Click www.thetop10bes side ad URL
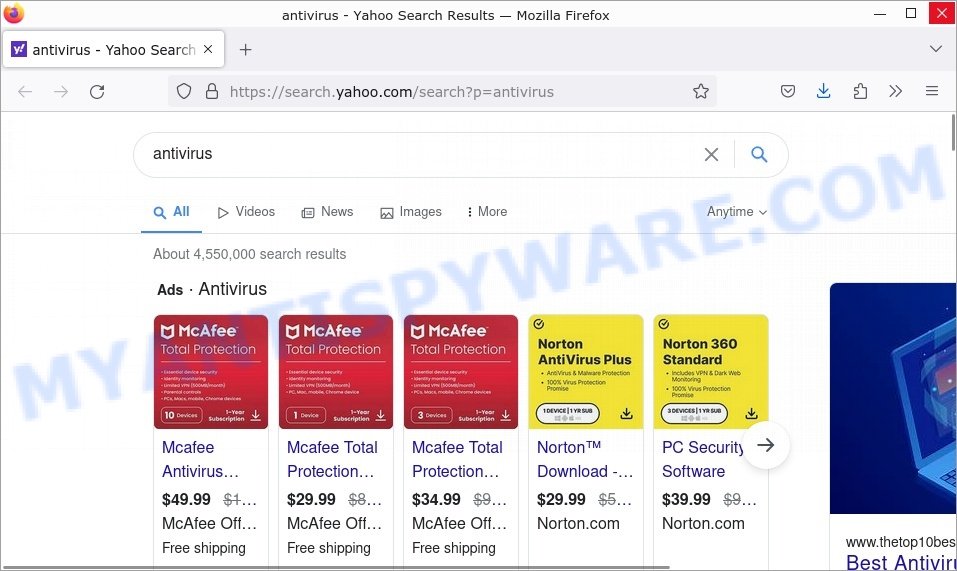The width and height of the screenshot is (957, 571). tap(901, 542)
